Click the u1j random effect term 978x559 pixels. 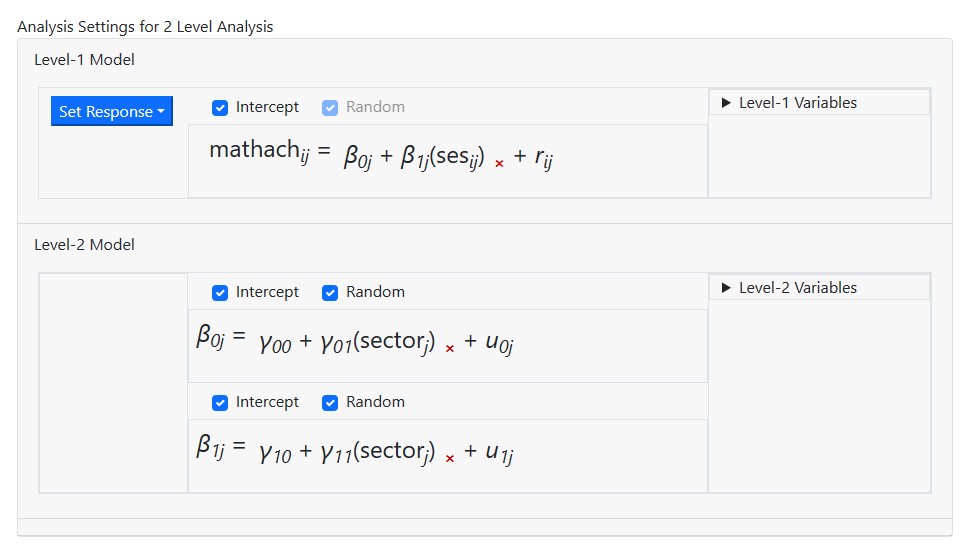coord(499,453)
